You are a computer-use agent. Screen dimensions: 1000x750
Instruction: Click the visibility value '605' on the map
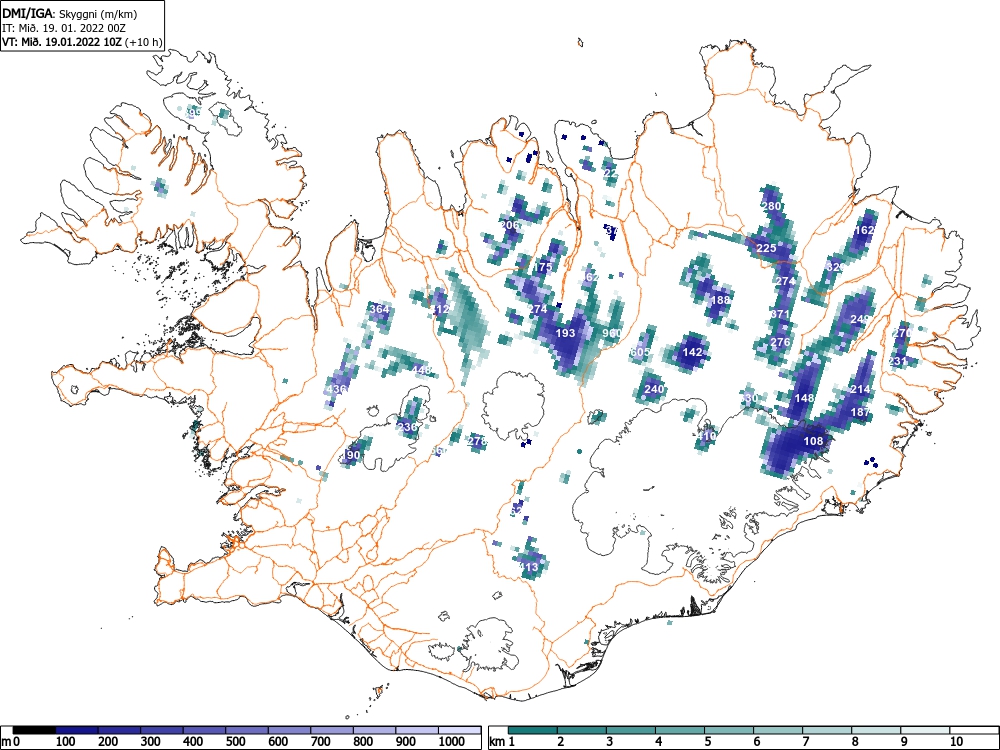coord(640,352)
